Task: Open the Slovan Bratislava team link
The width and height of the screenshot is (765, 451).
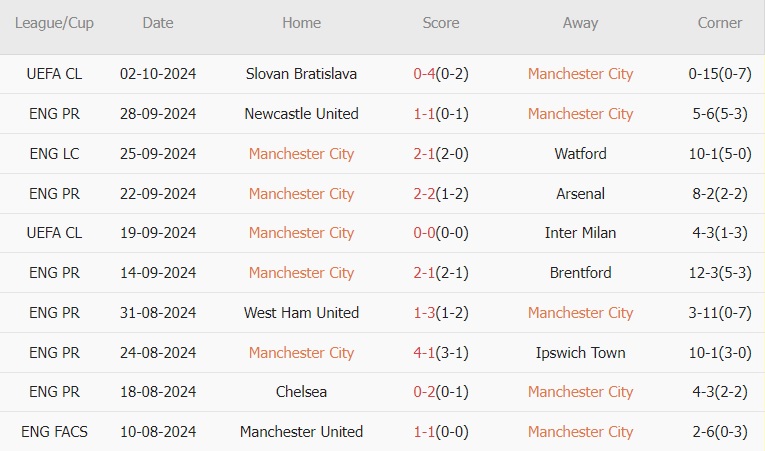Action: 301,74
